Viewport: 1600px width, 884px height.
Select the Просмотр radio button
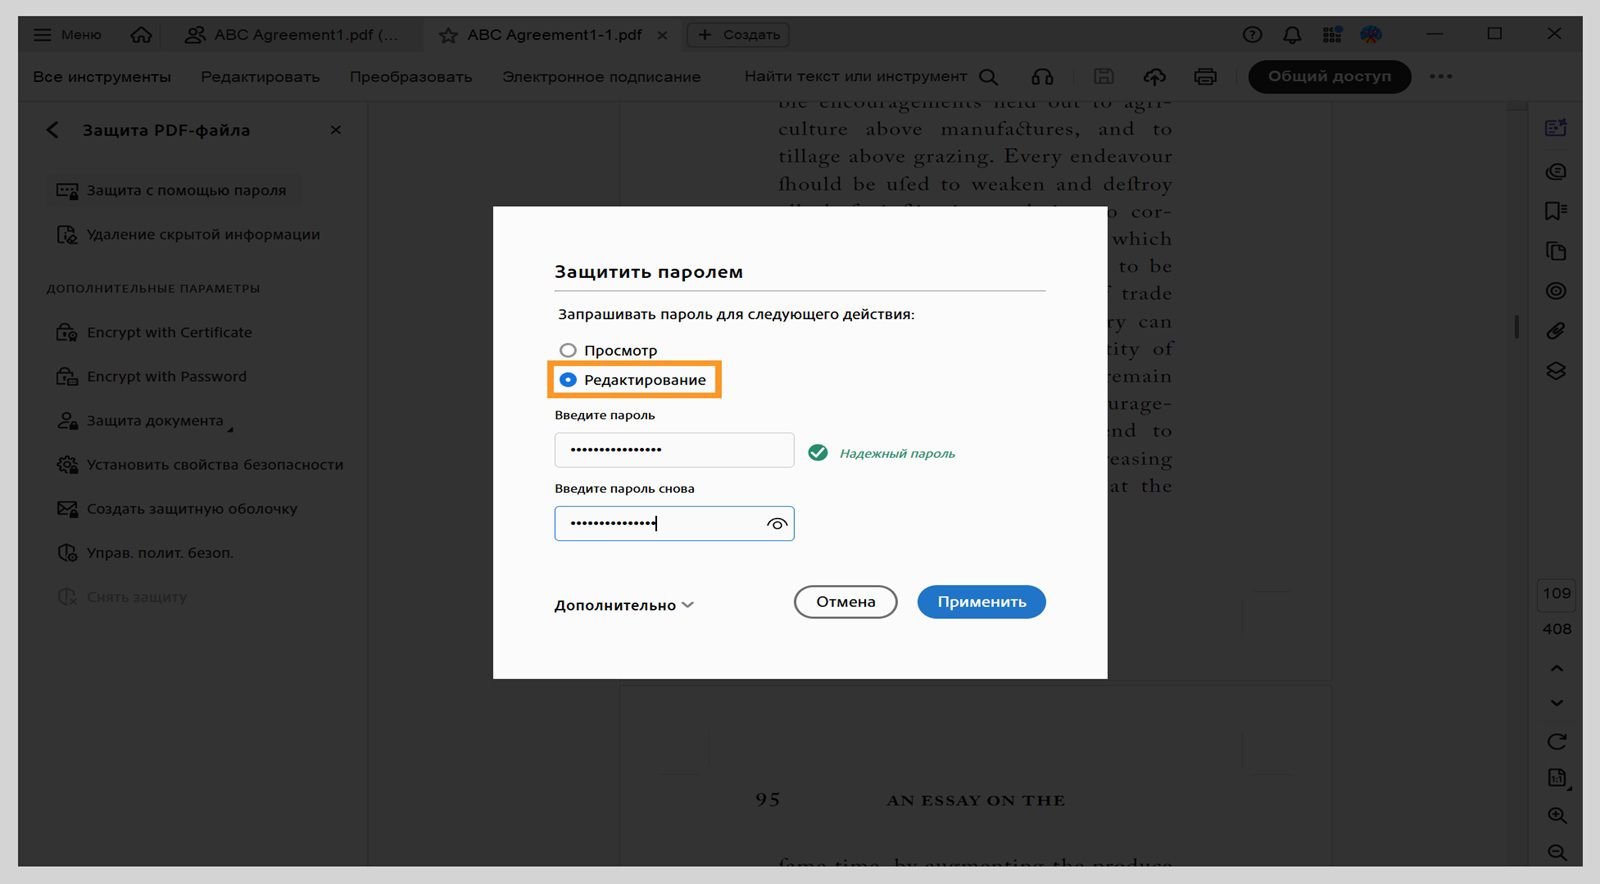pos(568,351)
